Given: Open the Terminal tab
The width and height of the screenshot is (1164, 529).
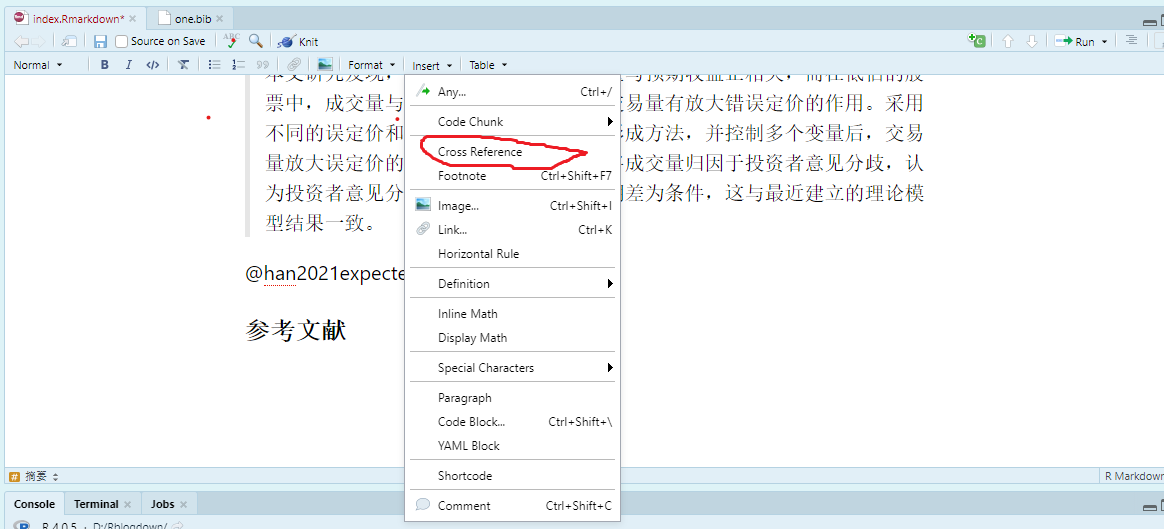Looking at the screenshot, I should (x=96, y=504).
